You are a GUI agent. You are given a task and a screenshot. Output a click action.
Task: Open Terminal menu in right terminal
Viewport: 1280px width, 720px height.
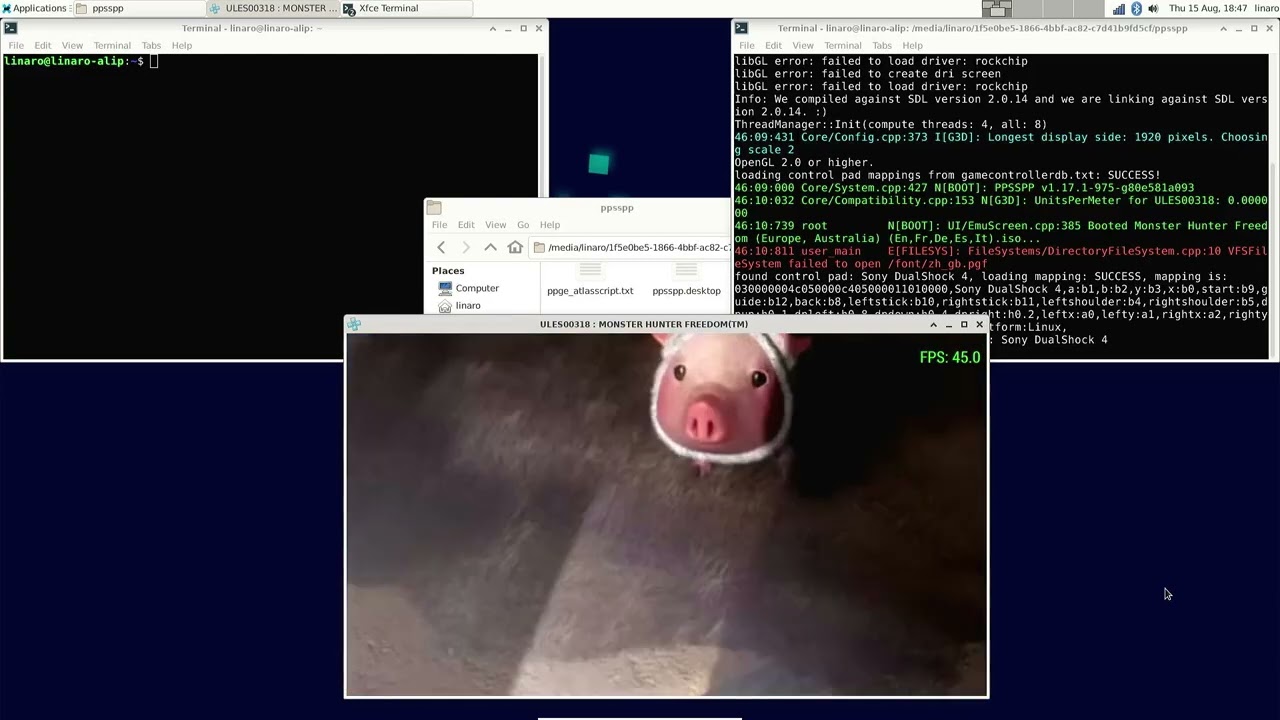point(843,45)
